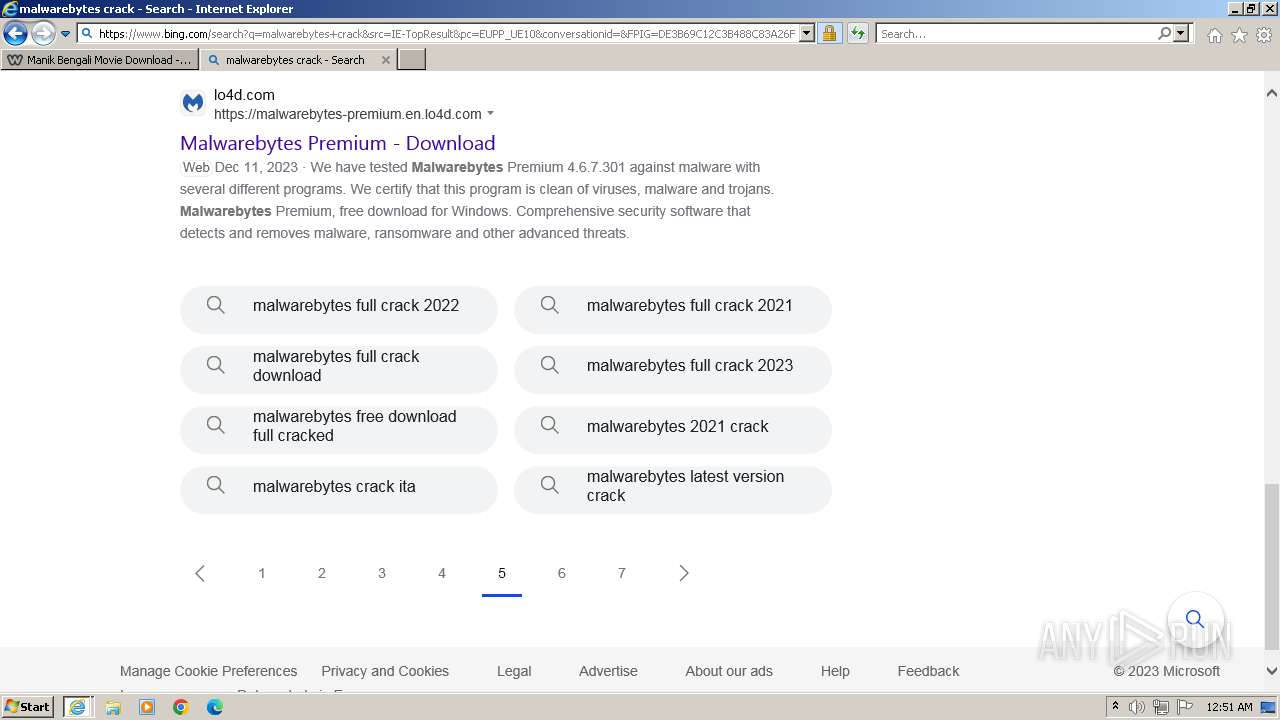Image resolution: width=1280 pixels, height=720 pixels.
Task: Go to results page 4
Action: [x=442, y=573]
